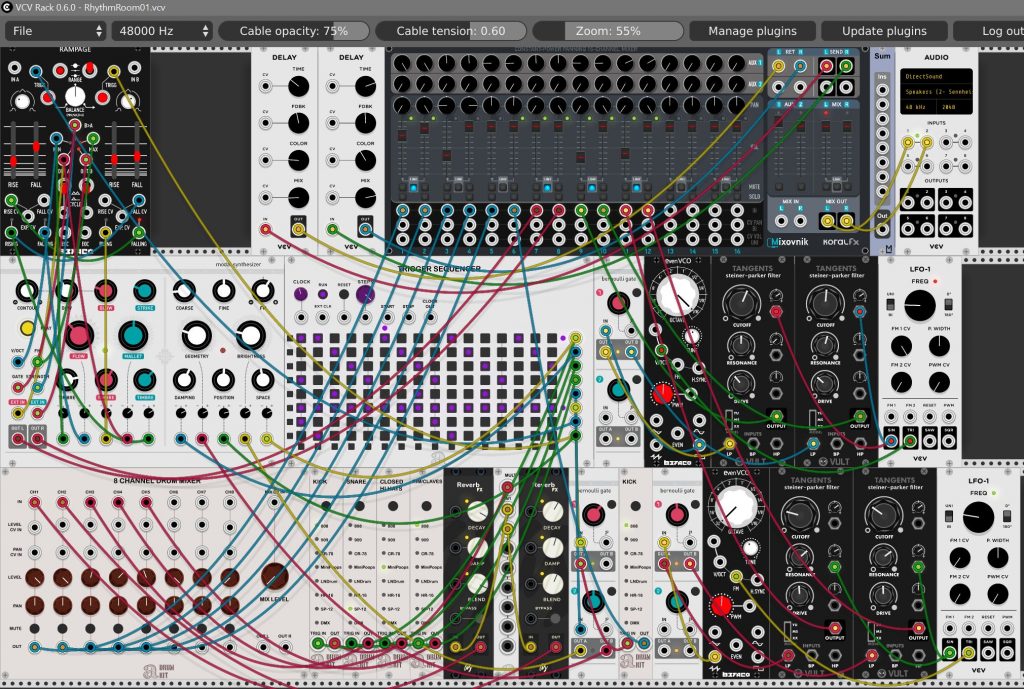1024x689 pixels.
Task: Click the Rampage MAX output jack
Action: tap(93, 138)
